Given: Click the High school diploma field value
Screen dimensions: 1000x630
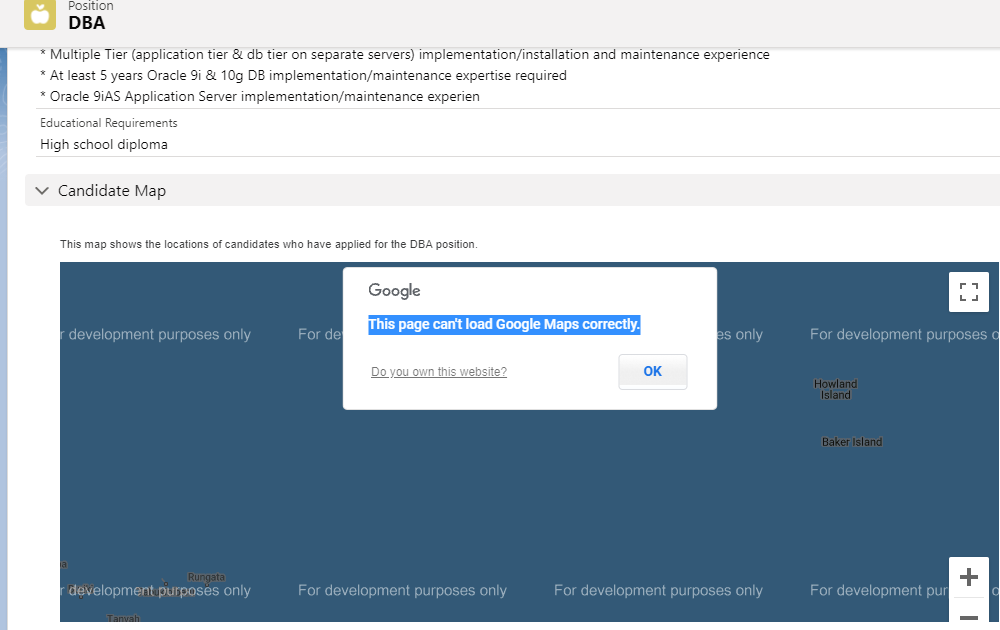Looking at the screenshot, I should click(x=104, y=144).
